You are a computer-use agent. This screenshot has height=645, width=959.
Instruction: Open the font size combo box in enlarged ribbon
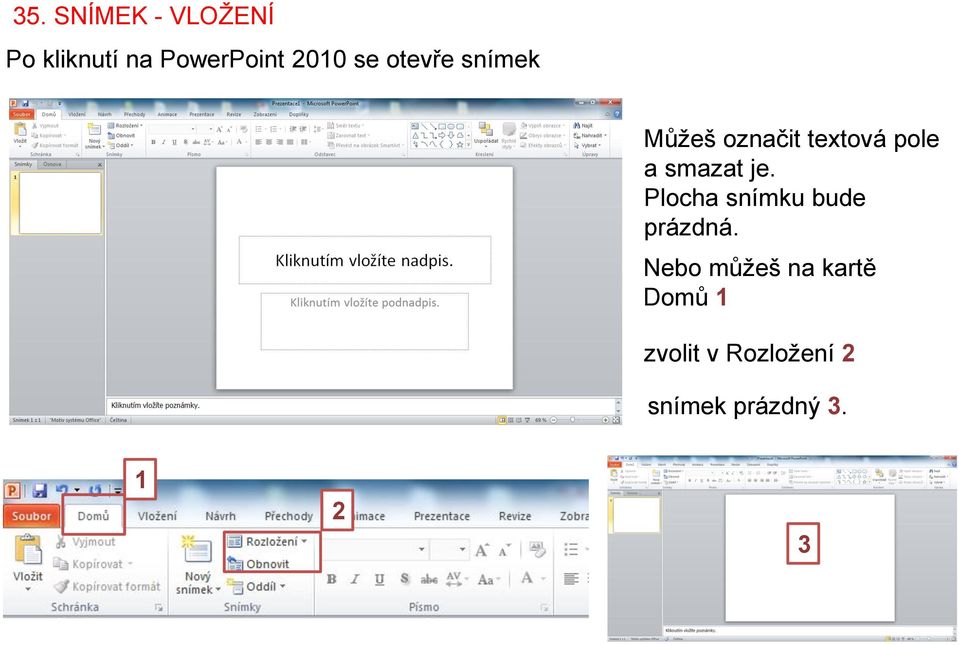pos(449,549)
